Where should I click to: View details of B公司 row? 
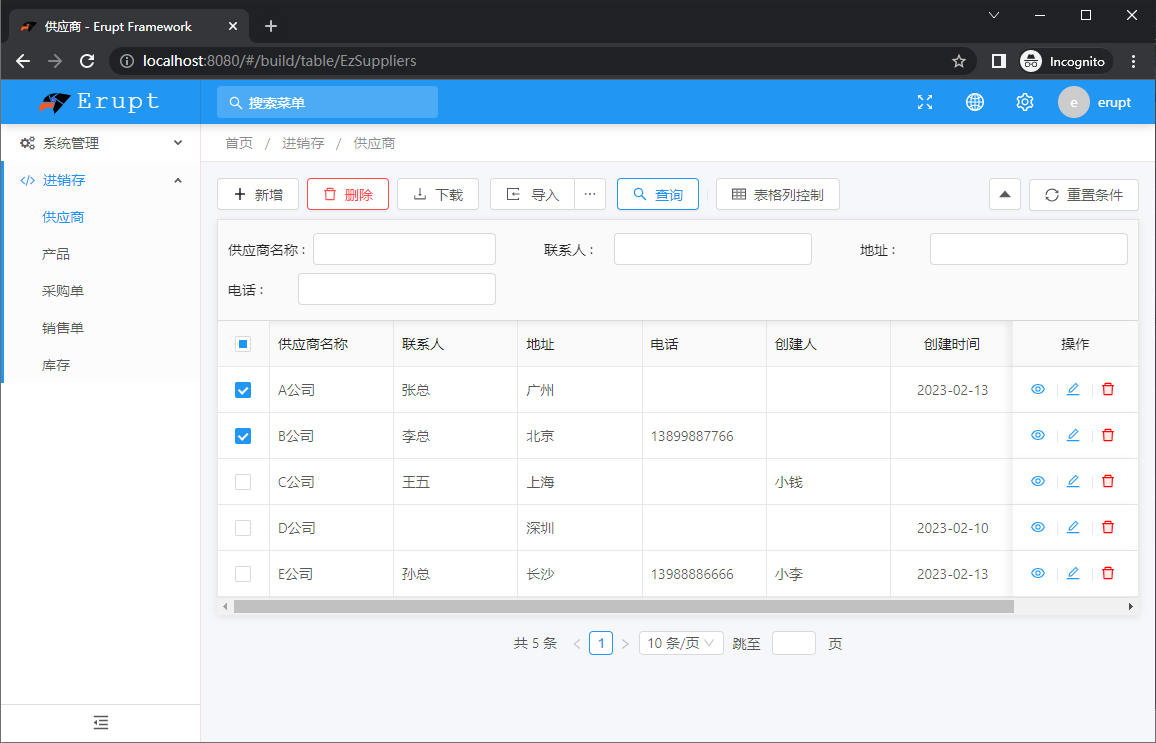[1038, 436]
